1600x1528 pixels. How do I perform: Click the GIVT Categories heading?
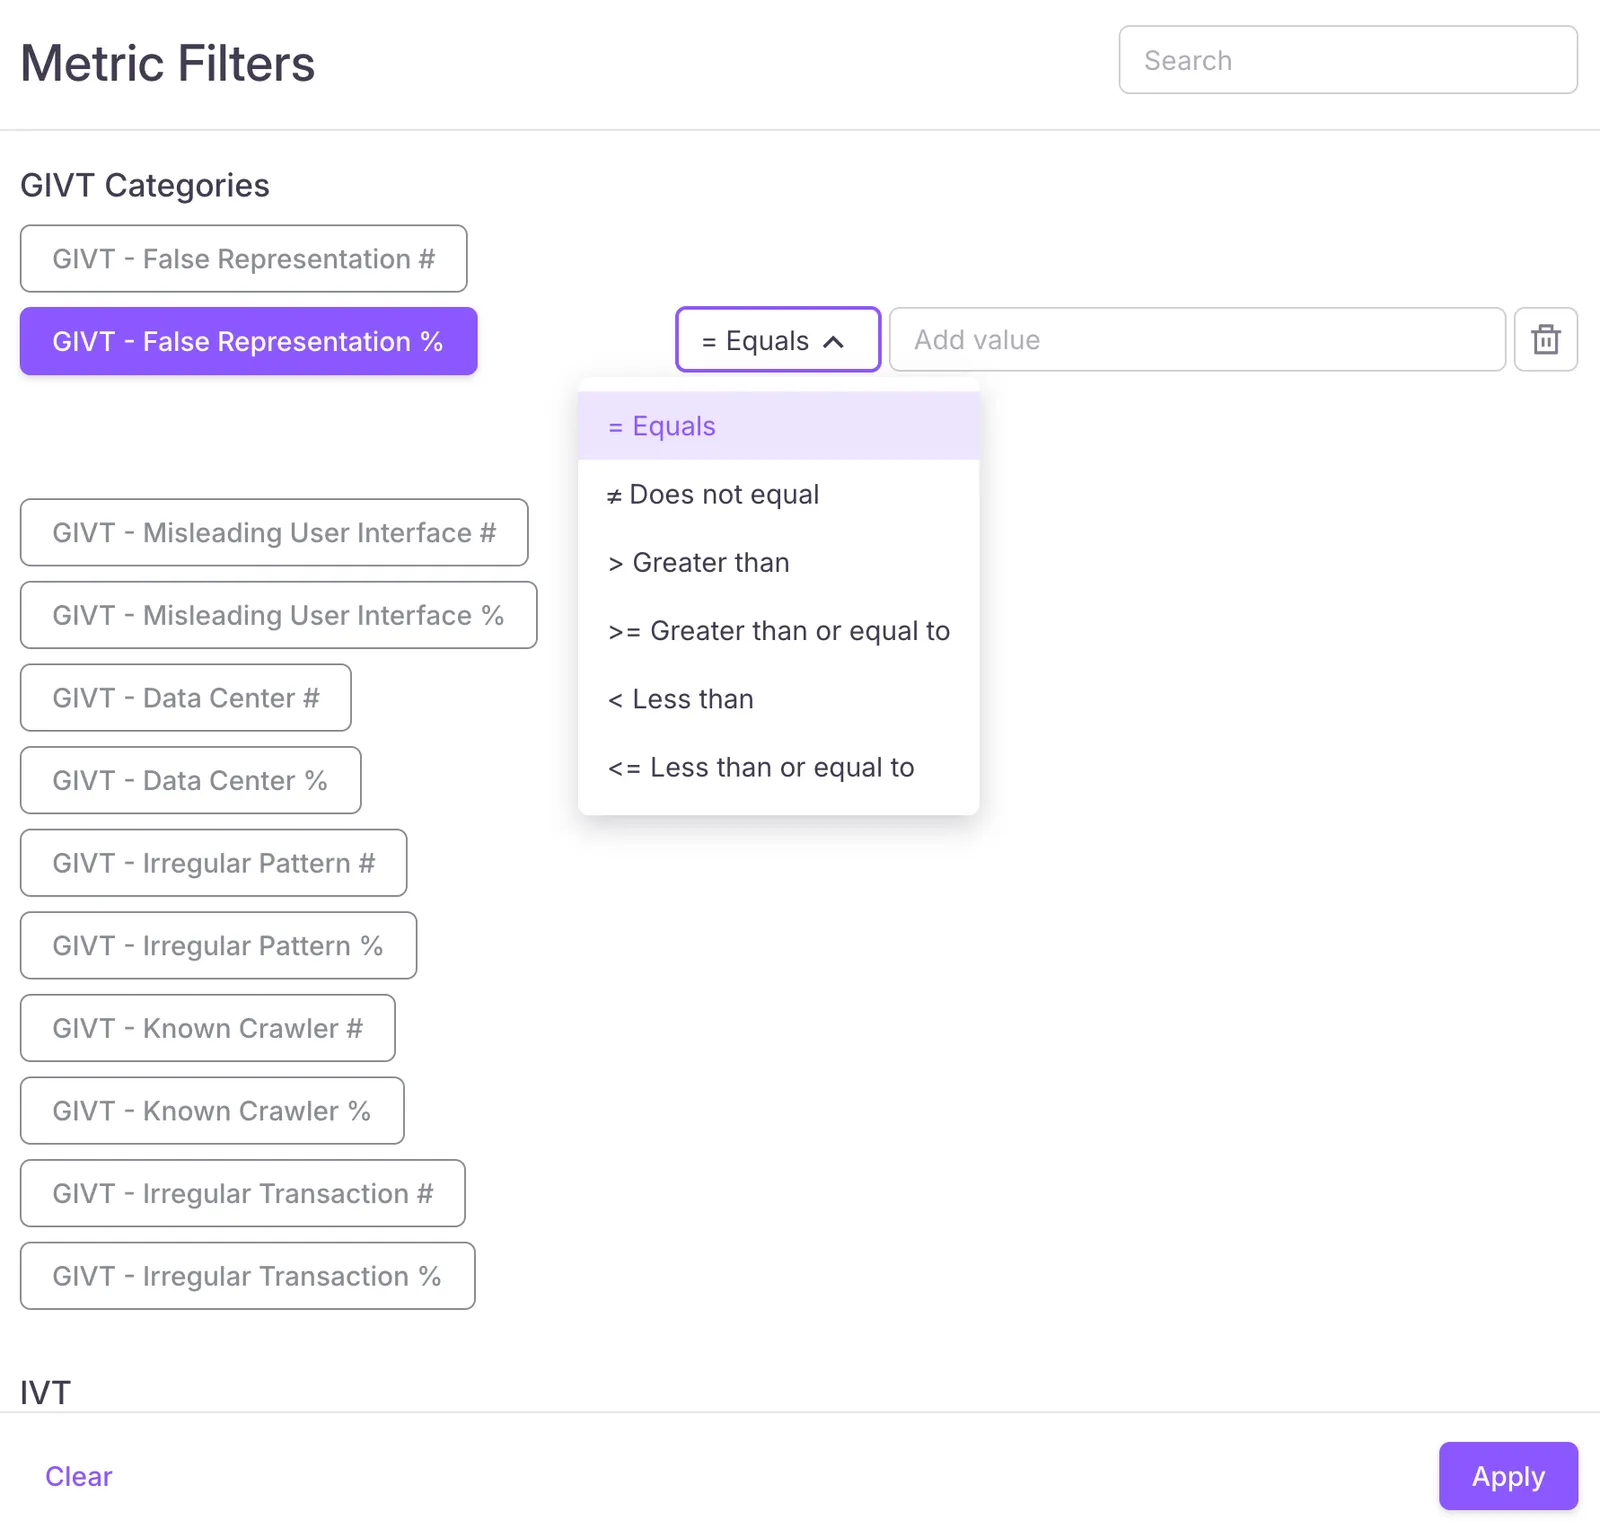tap(145, 186)
